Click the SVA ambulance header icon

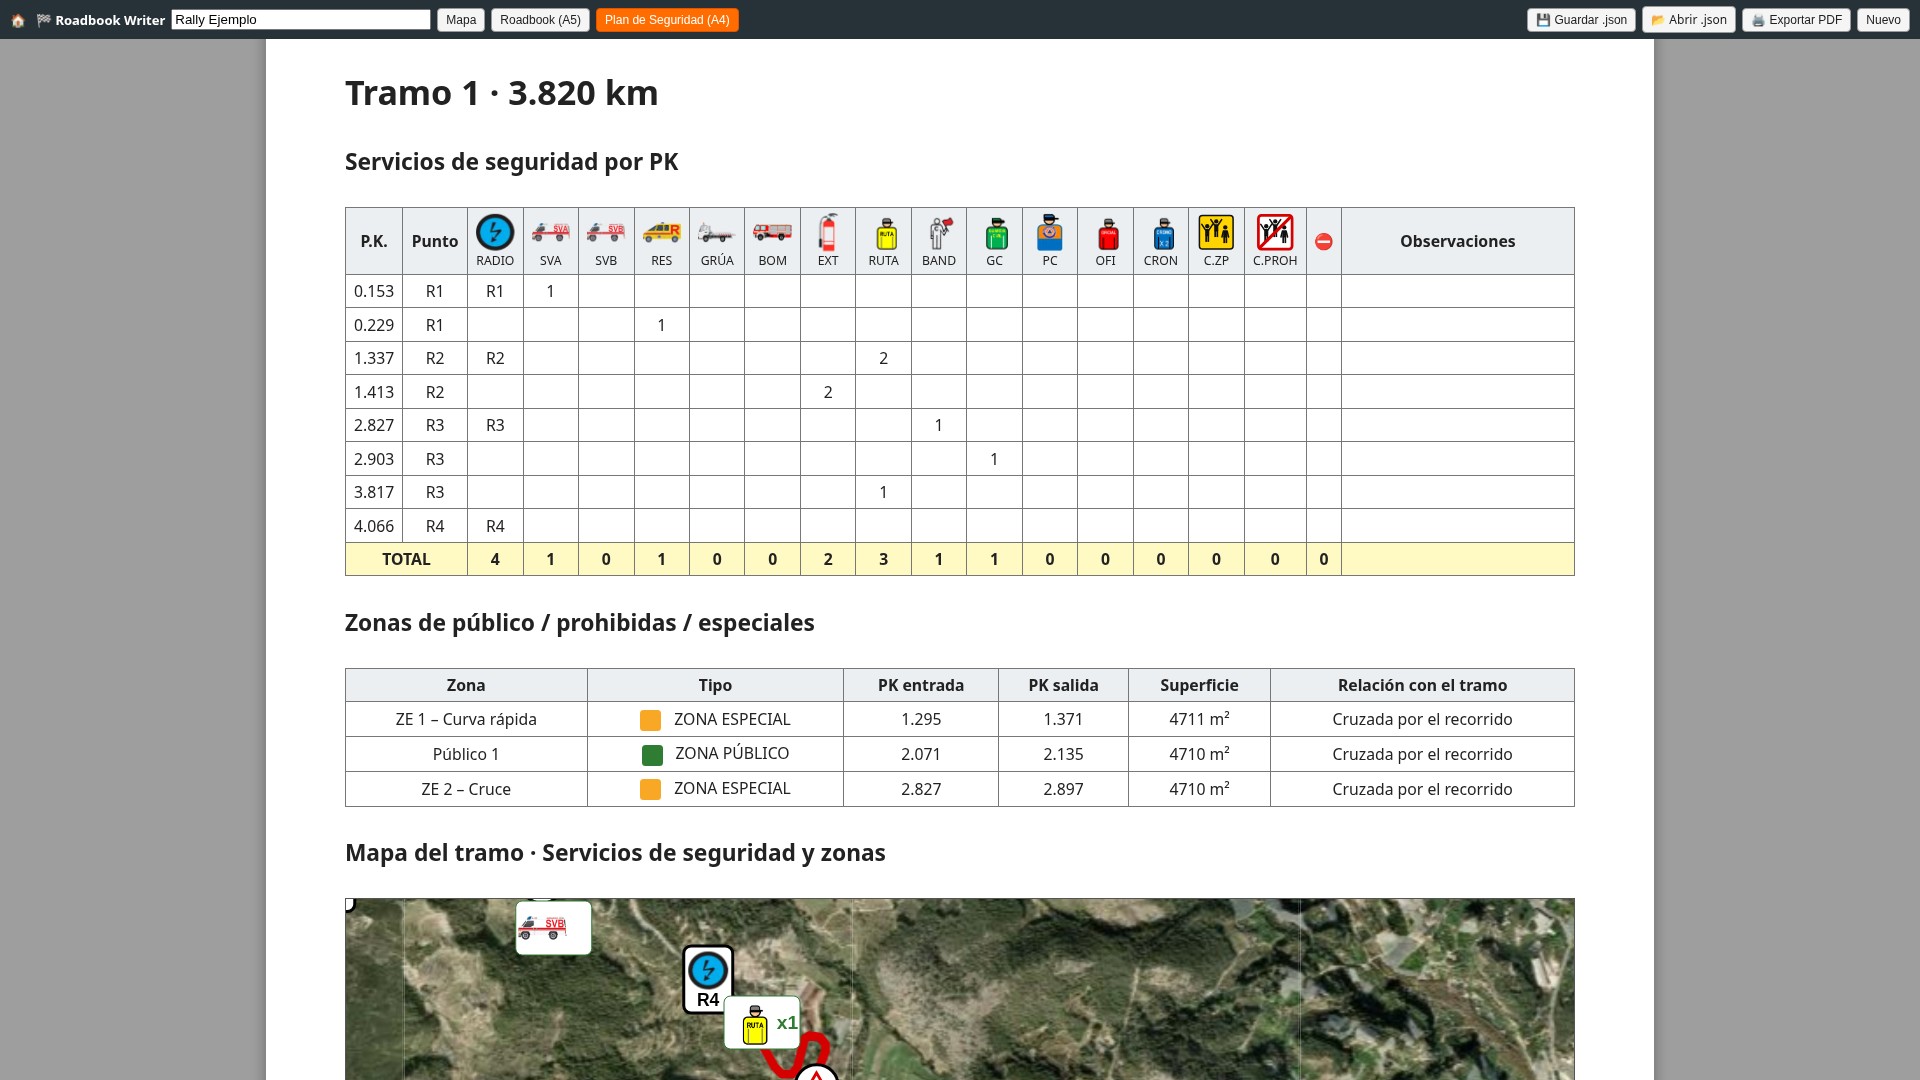550,232
